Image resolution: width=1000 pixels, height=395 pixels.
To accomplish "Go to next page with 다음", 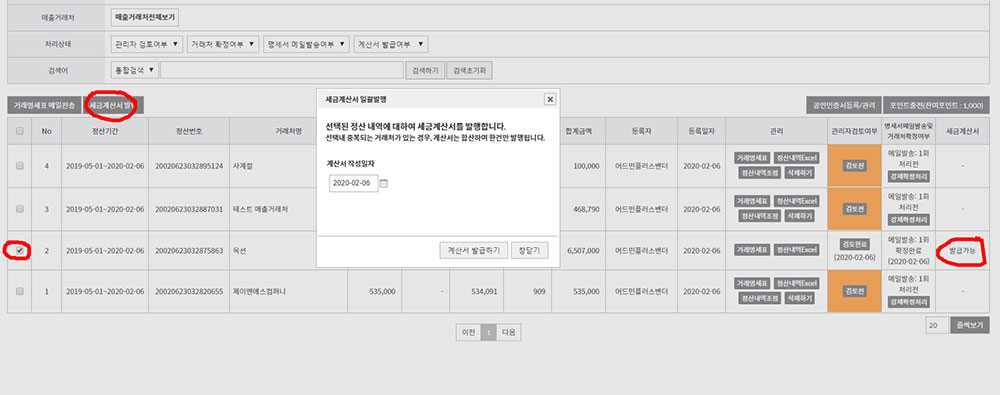I will (508, 332).
